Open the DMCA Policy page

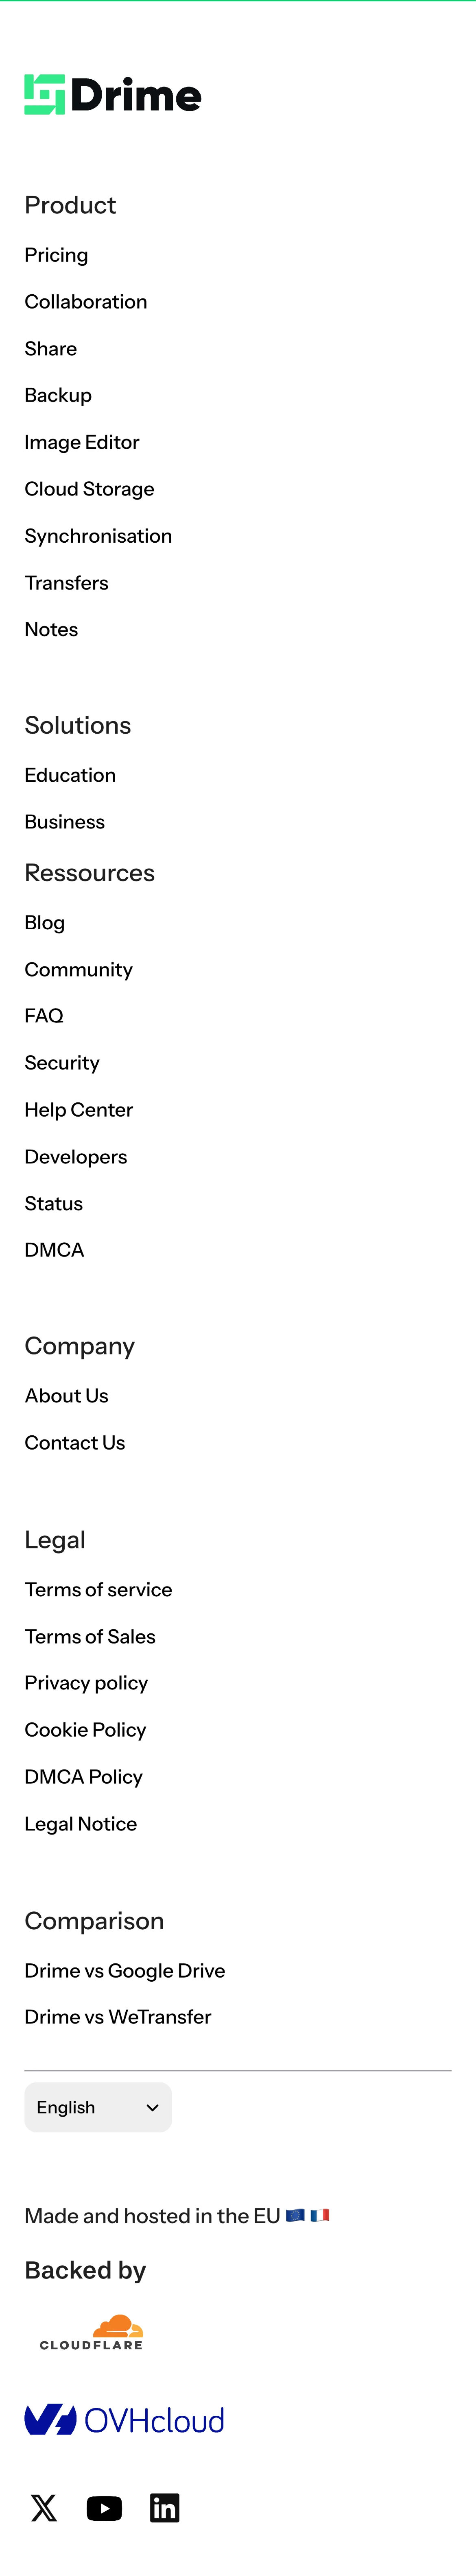tap(83, 1777)
